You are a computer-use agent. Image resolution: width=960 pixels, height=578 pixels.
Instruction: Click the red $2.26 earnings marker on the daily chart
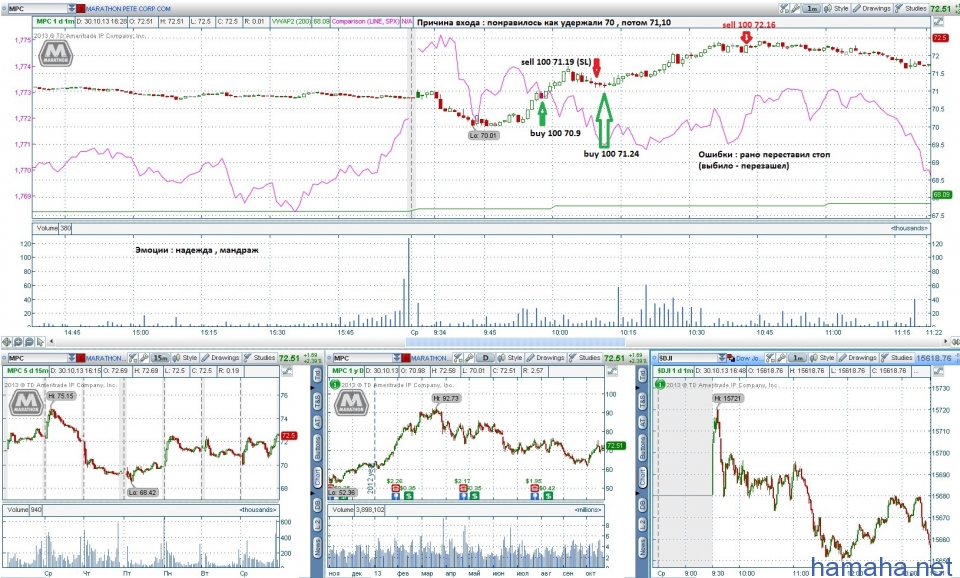pyautogui.click(x=396, y=488)
